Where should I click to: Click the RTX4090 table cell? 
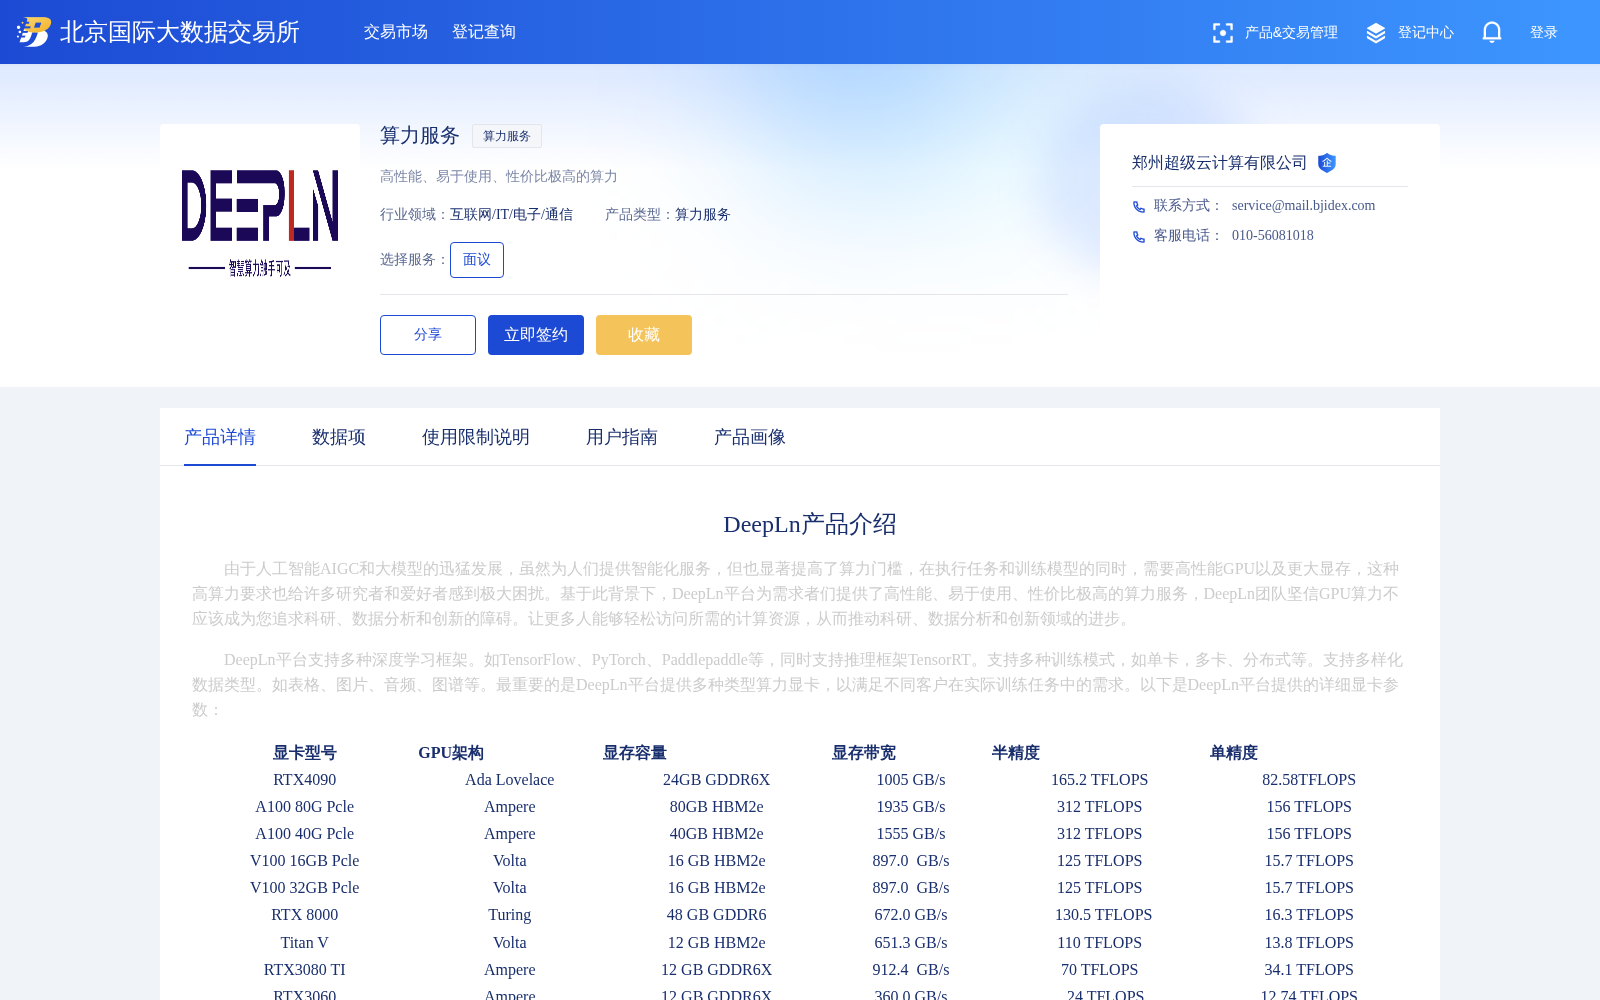point(305,780)
